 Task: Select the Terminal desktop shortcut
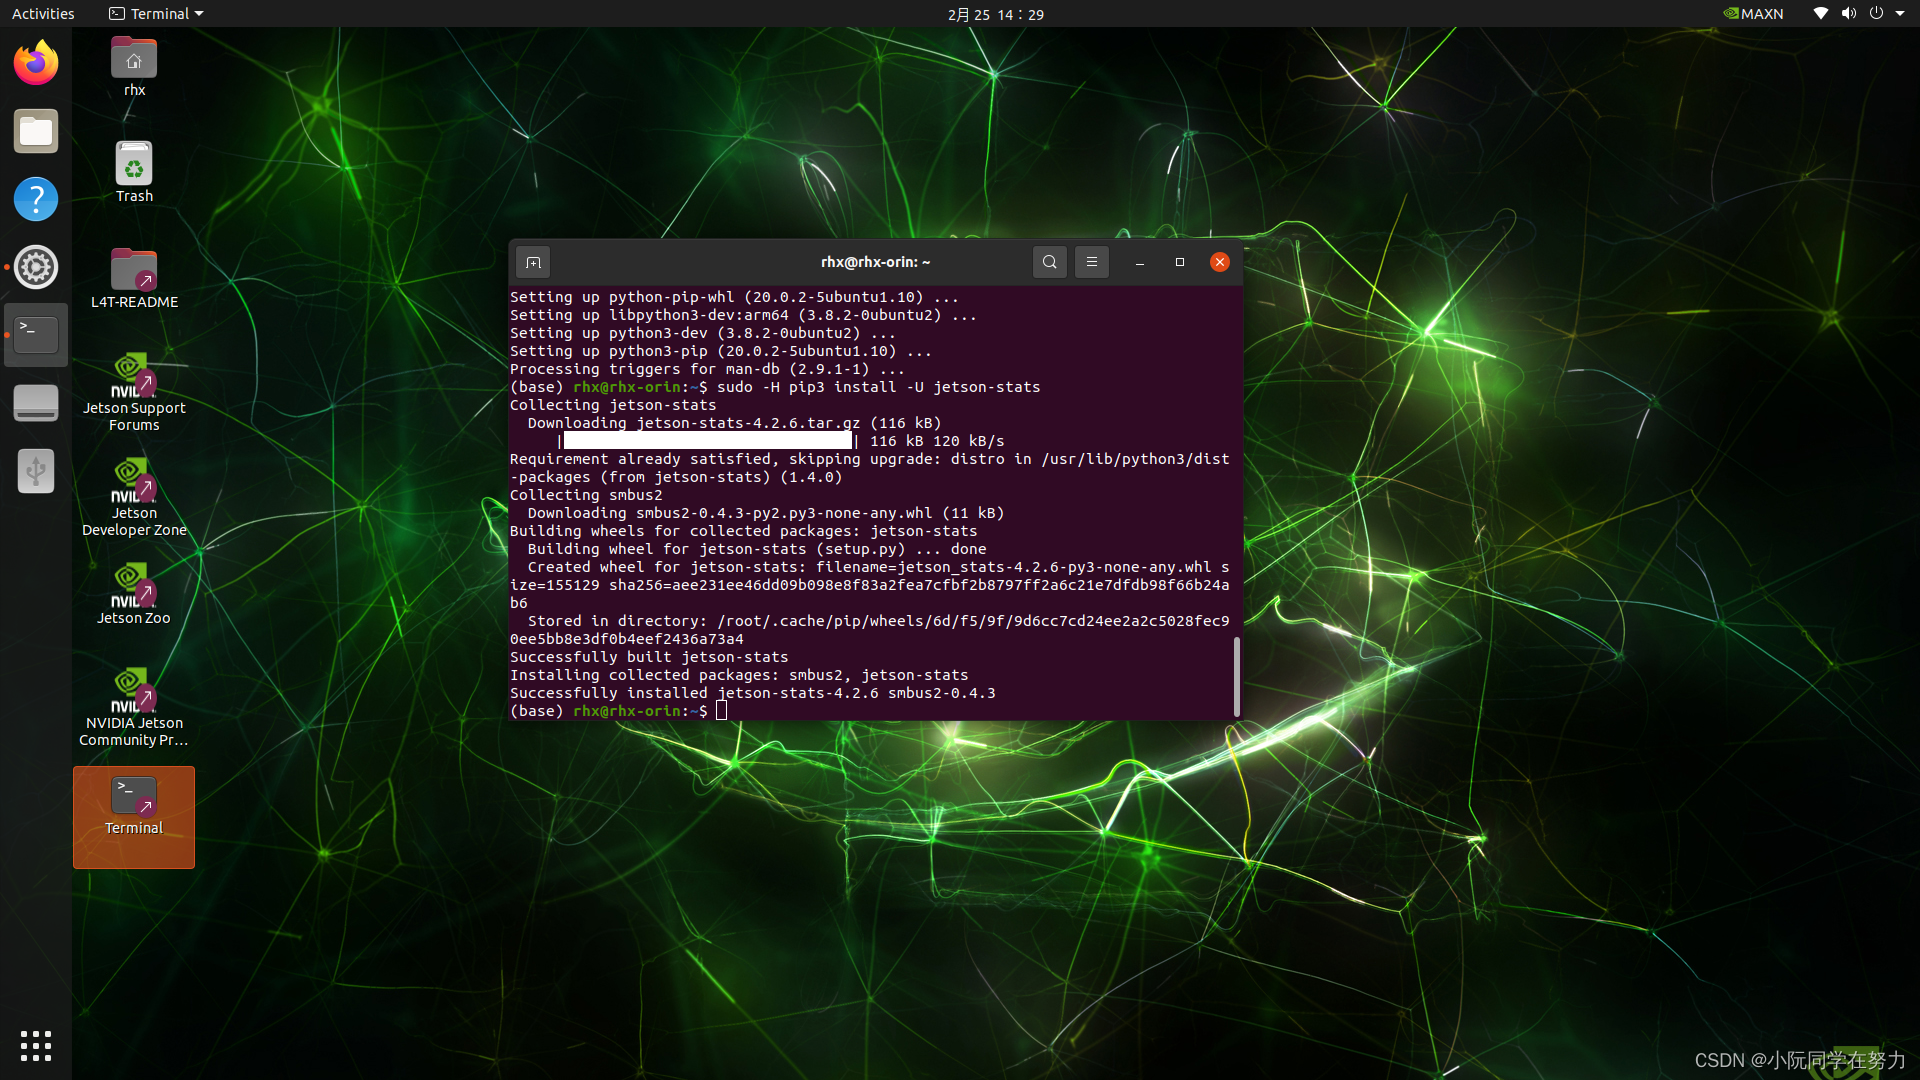click(134, 817)
